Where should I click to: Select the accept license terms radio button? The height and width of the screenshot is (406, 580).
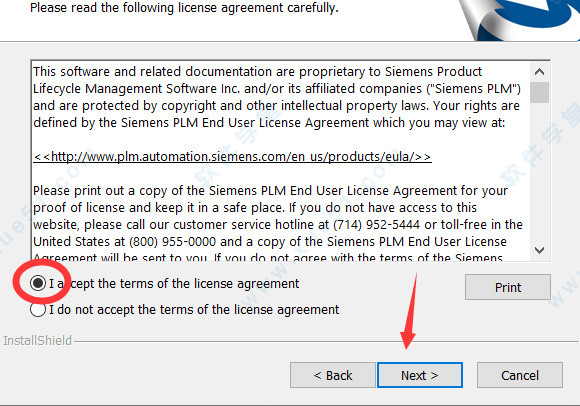click(38, 283)
